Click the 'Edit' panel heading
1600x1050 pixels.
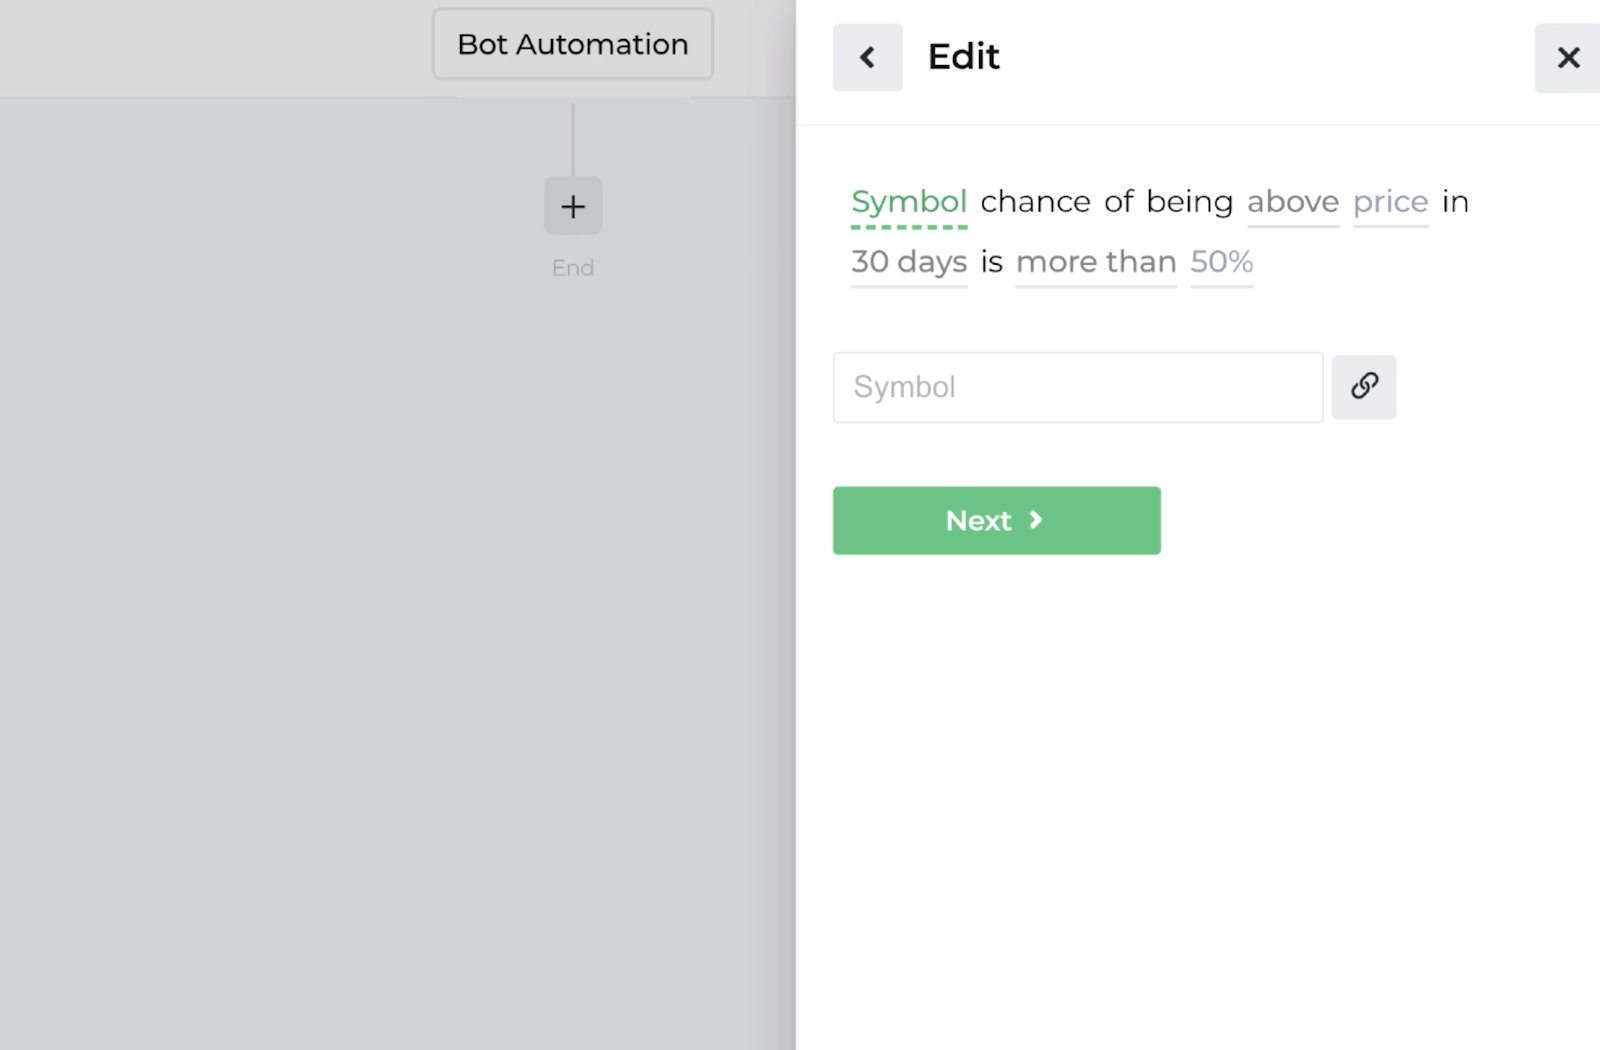tap(964, 57)
